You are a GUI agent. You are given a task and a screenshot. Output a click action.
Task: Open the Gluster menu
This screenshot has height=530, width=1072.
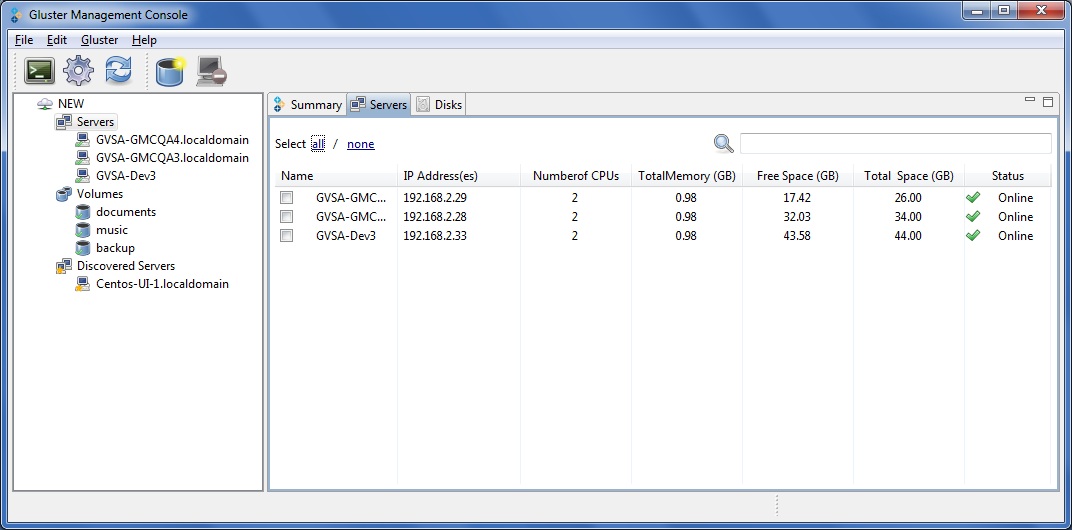pos(99,40)
